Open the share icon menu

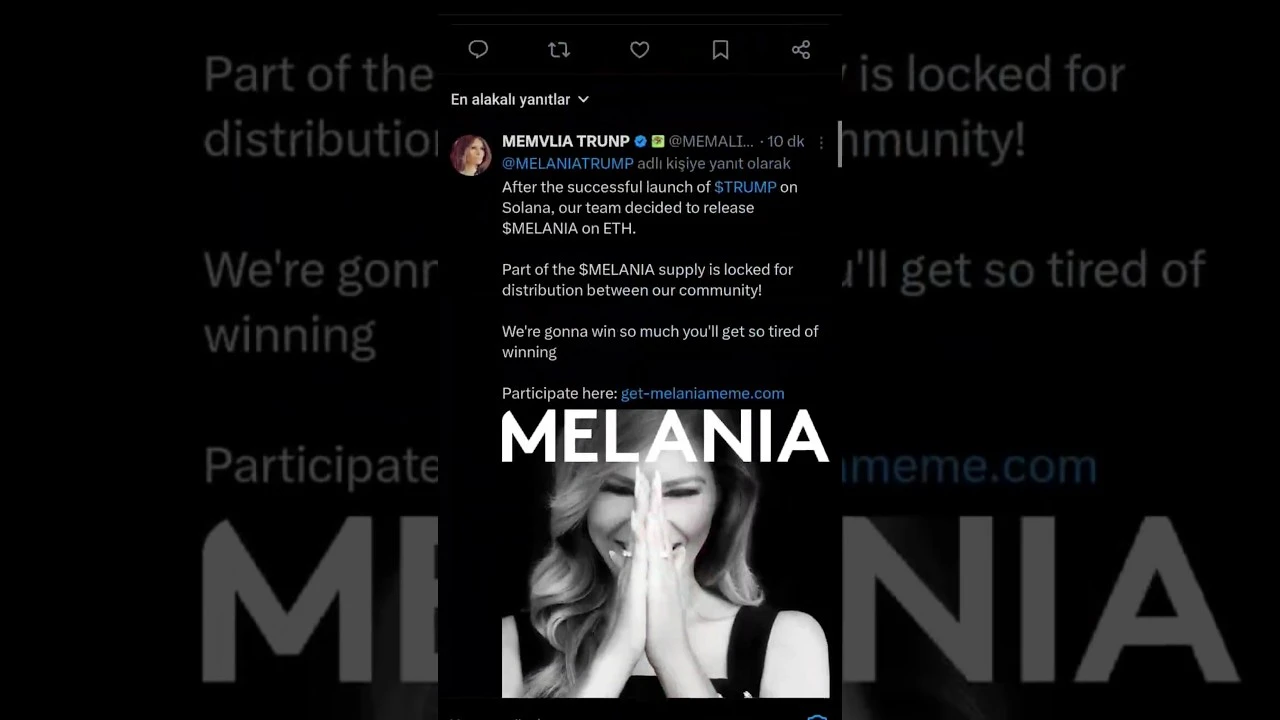tap(801, 50)
